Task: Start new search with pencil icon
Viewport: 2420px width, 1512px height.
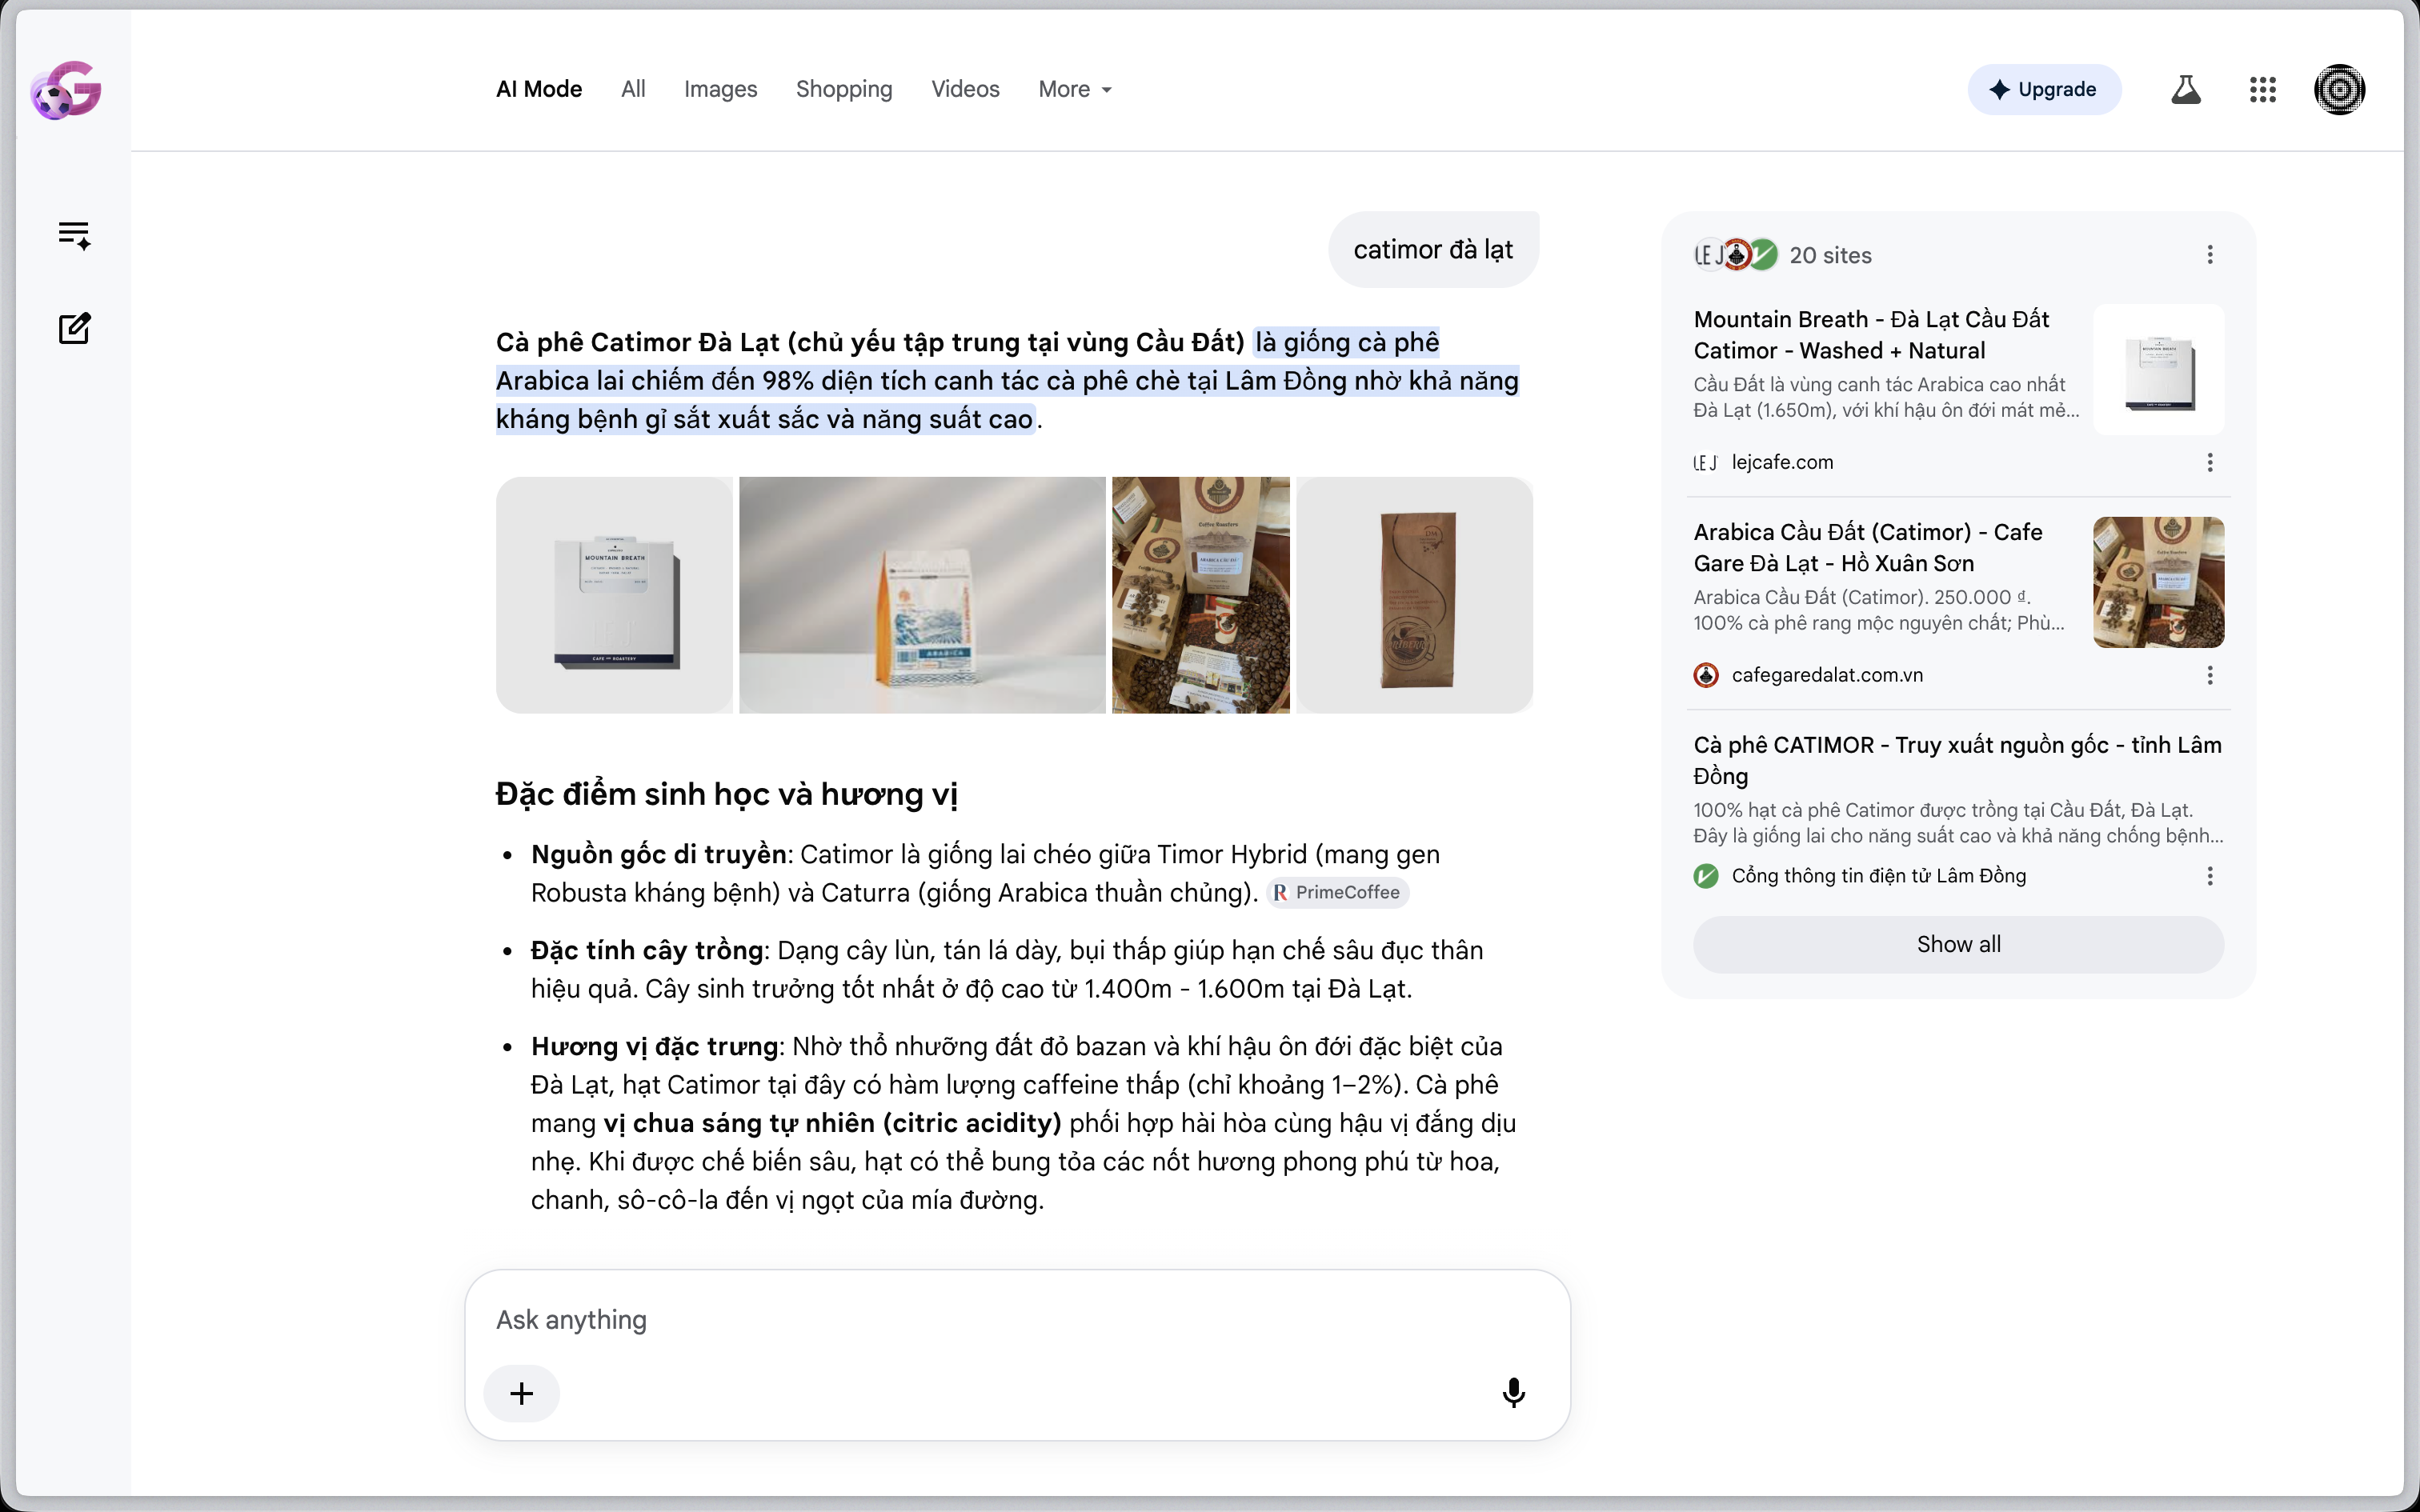Action: click(x=74, y=328)
